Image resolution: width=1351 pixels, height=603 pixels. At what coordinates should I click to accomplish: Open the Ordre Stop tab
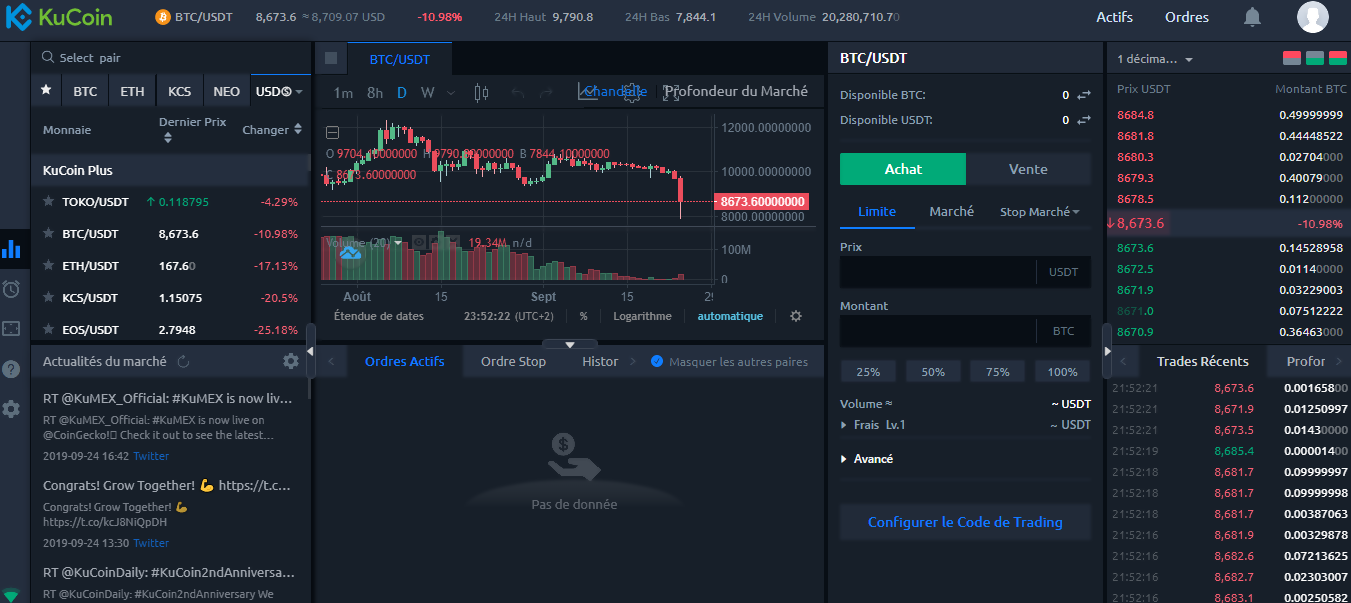coord(513,361)
